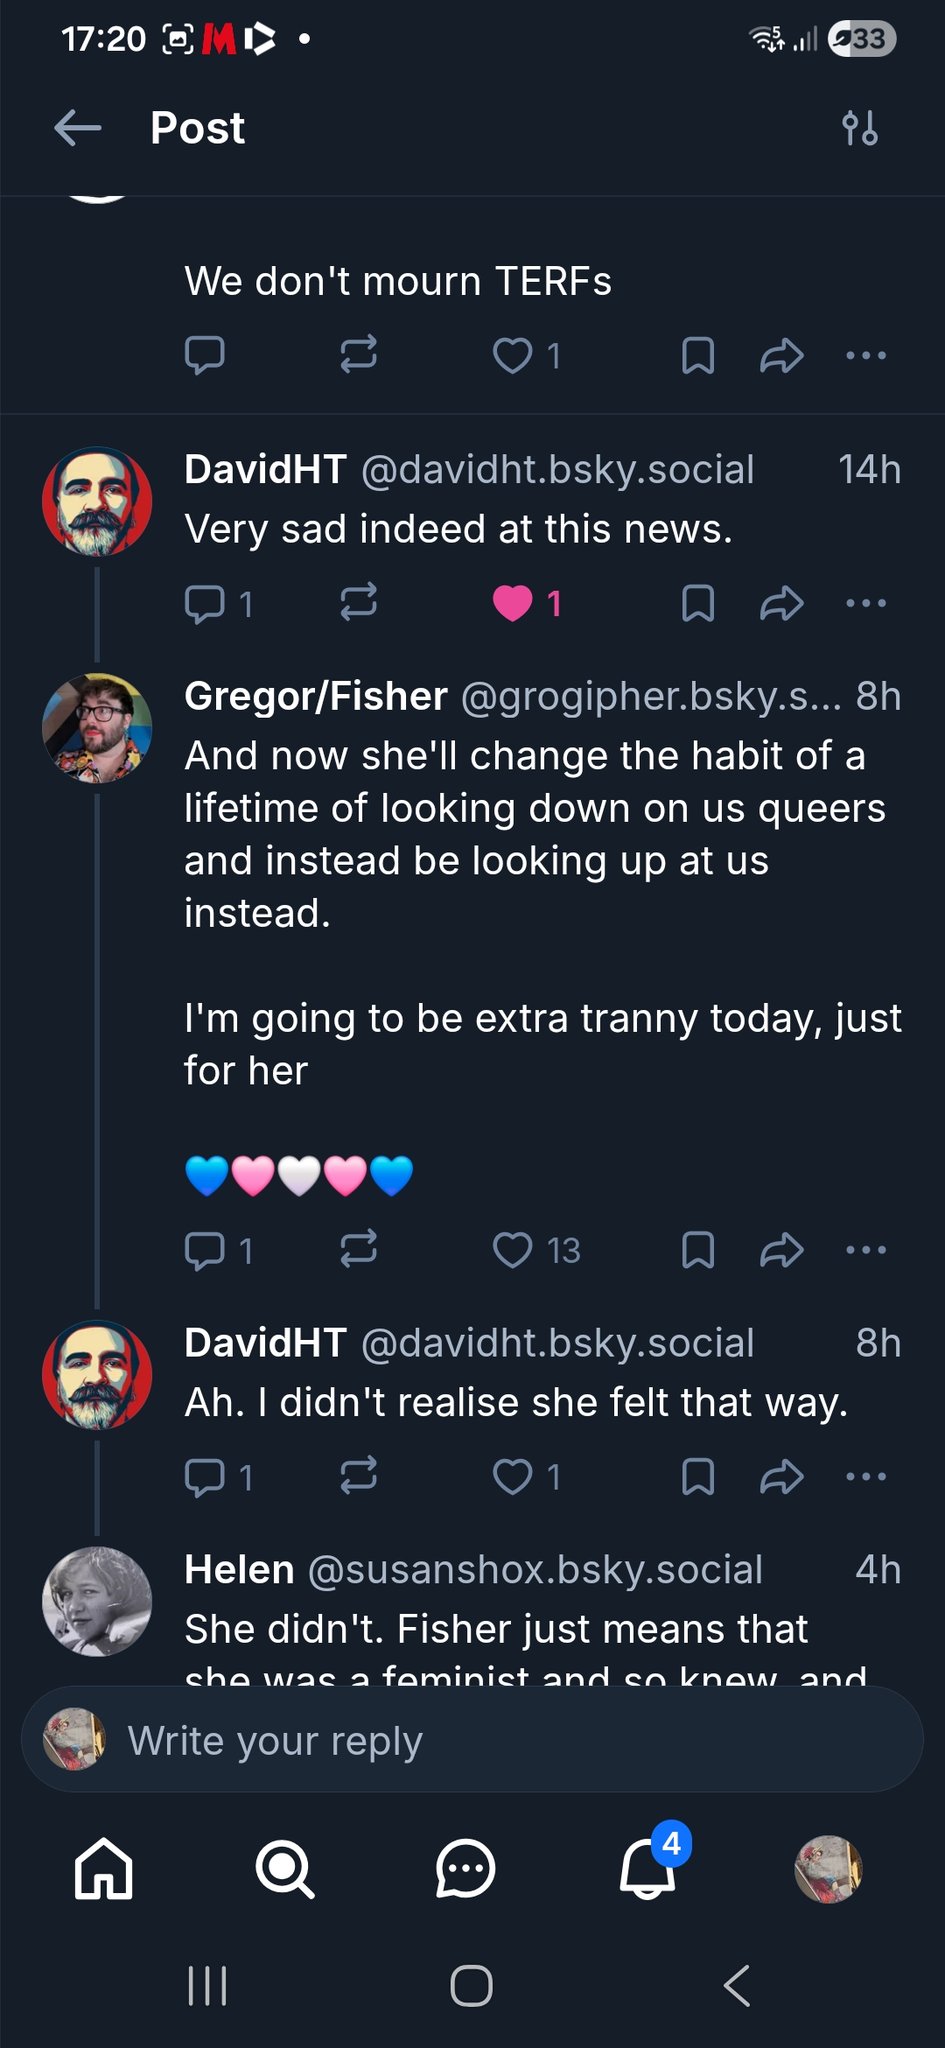945x2048 pixels.
Task: Open the Search tab in bottom navigation
Action: [285, 1869]
